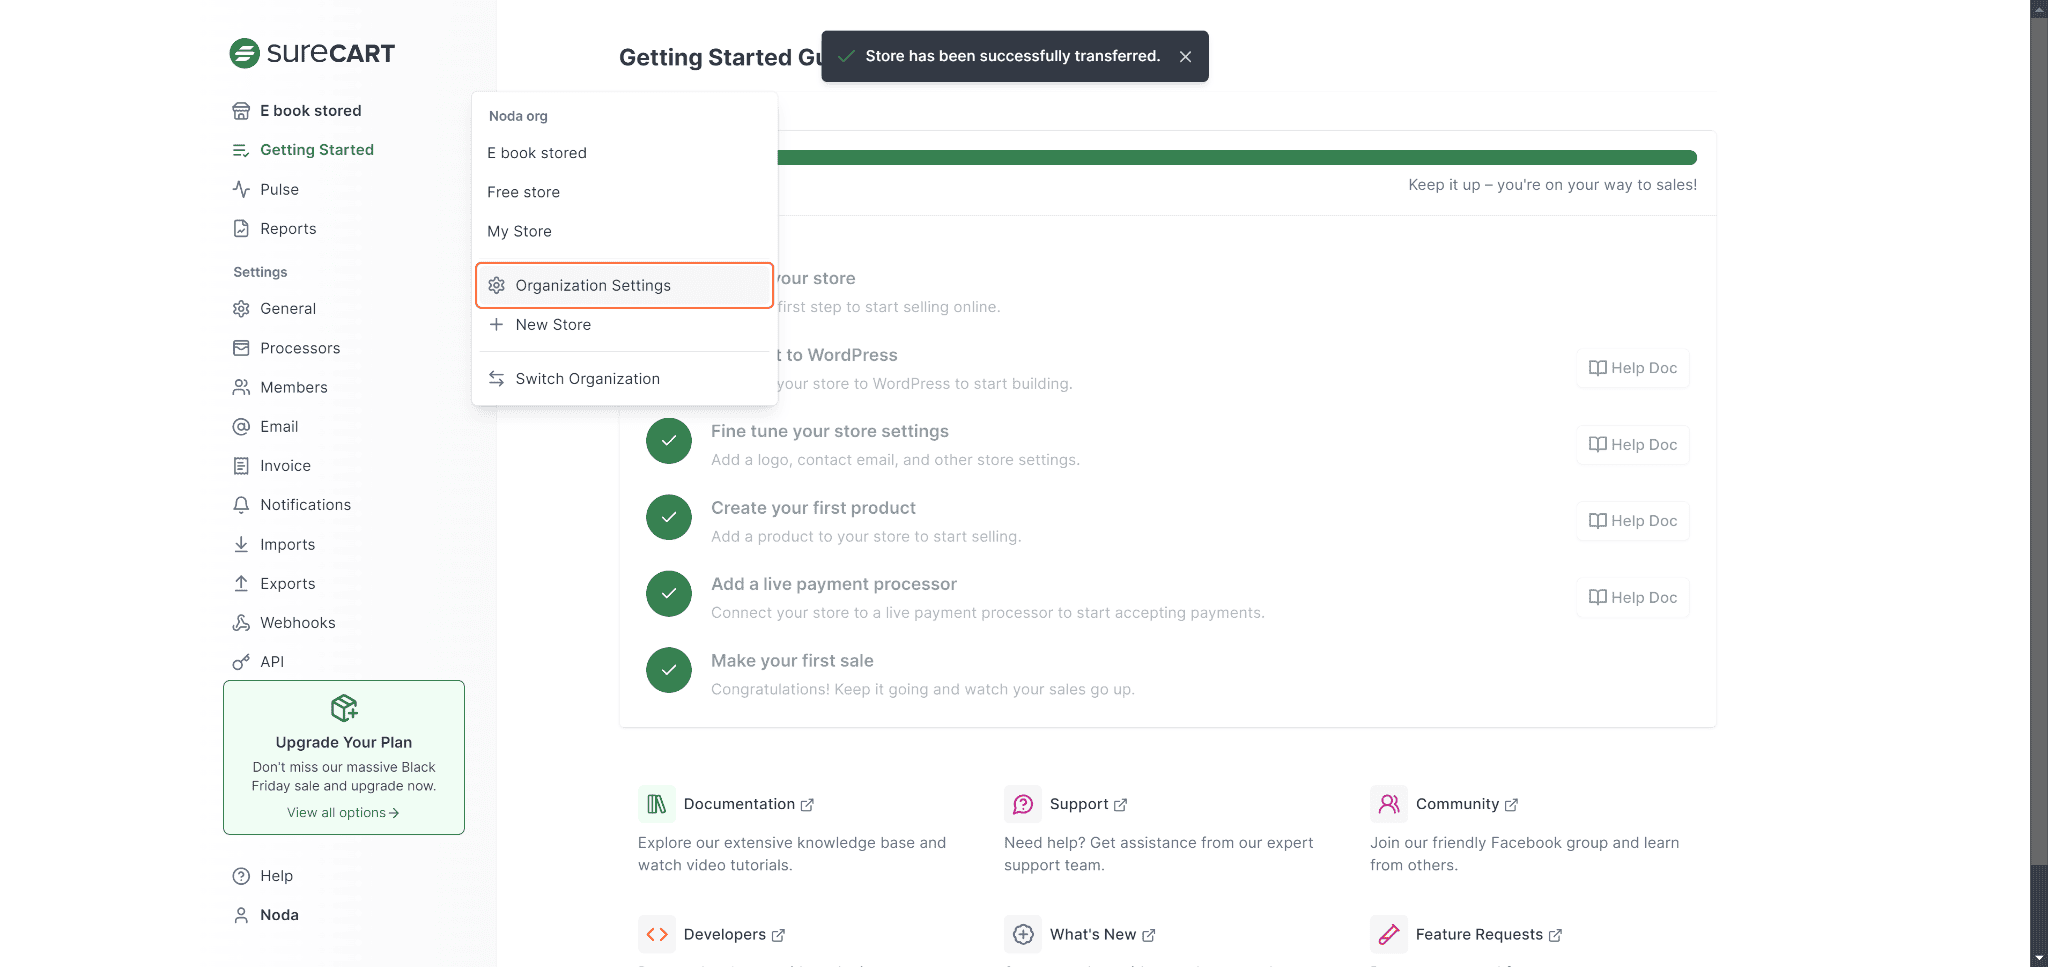The image size is (2048, 967).
Task: Click the Notifications bell icon
Action: (241, 505)
